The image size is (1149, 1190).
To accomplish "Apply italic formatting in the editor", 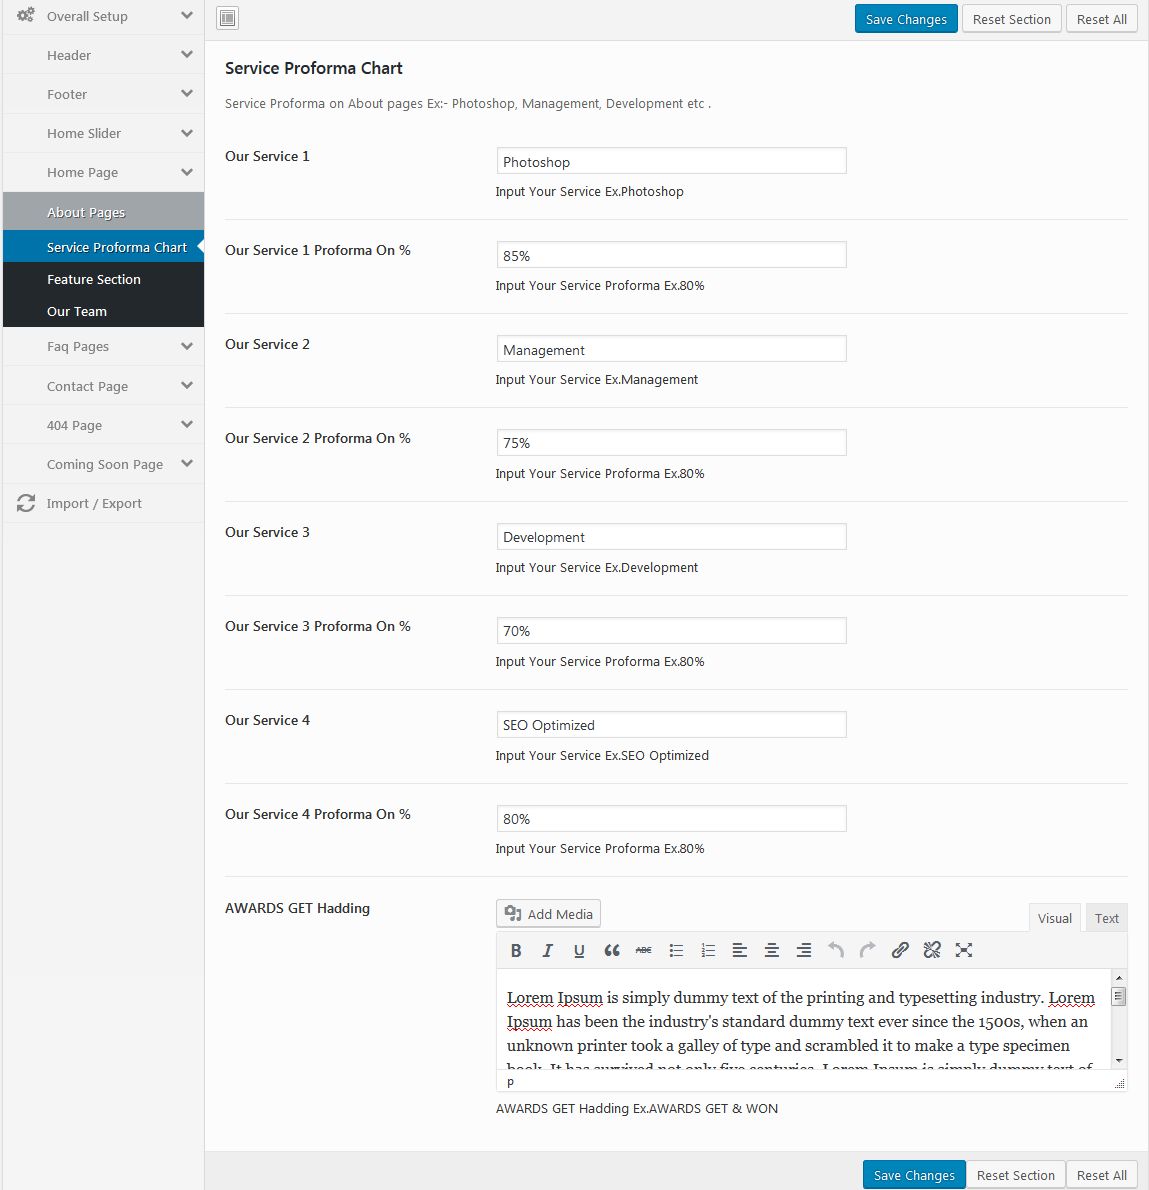I will tap(547, 950).
